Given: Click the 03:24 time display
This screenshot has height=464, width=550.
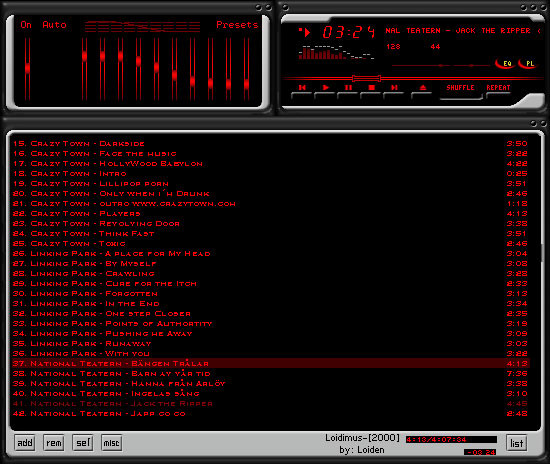Looking at the screenshot, I should (x=348, y=32).
